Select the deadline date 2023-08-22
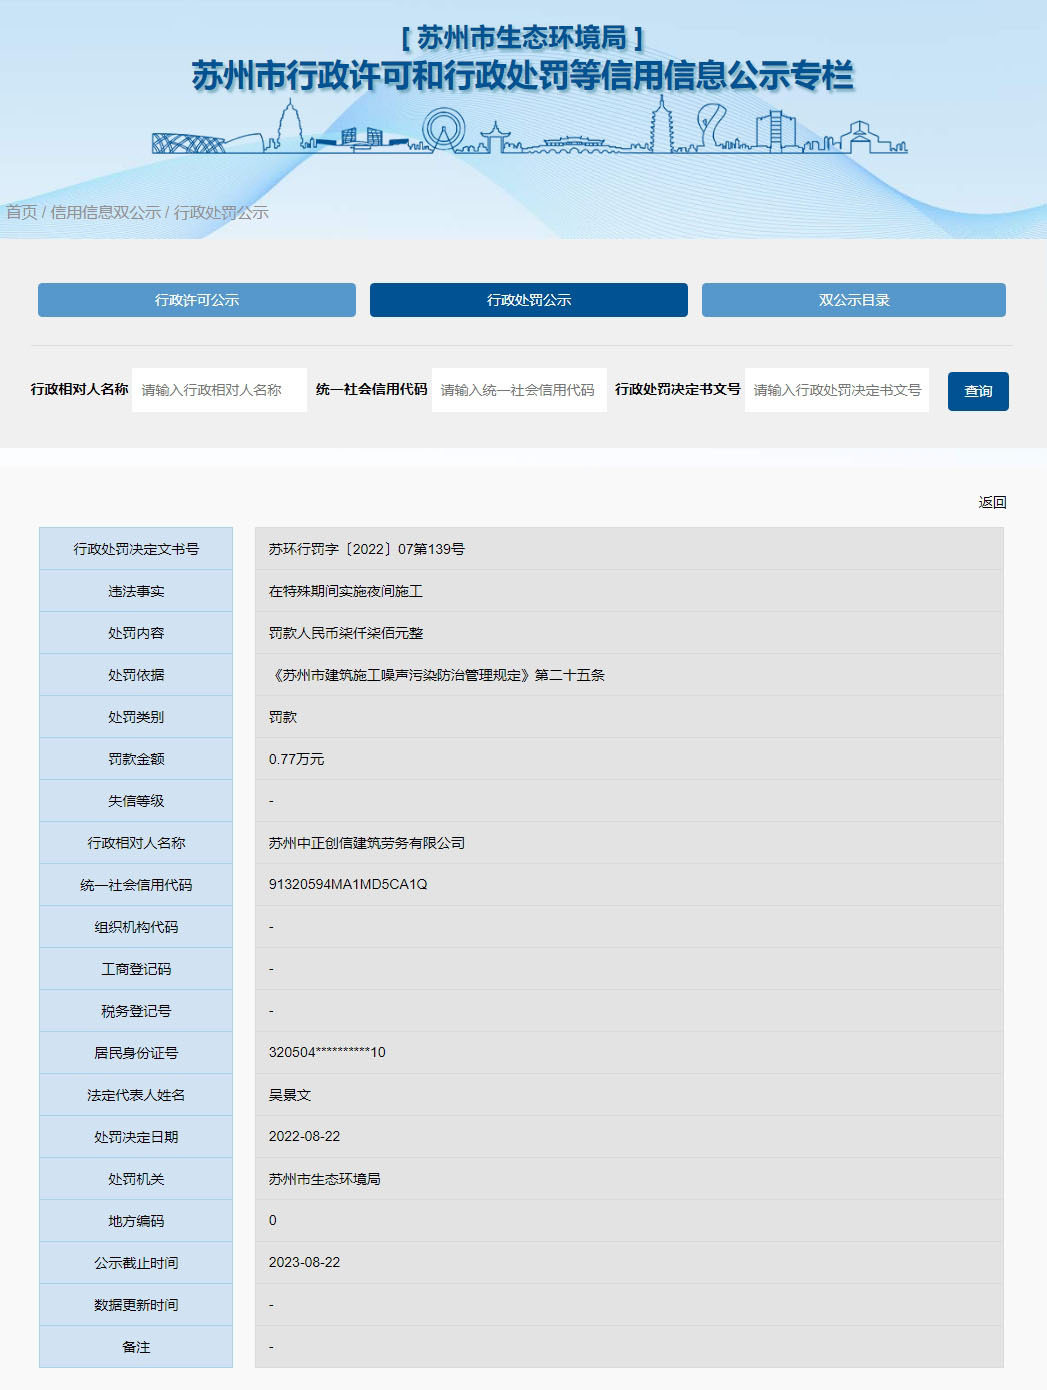Screen dimensions: 1047x1390 tap(304, 1262)
